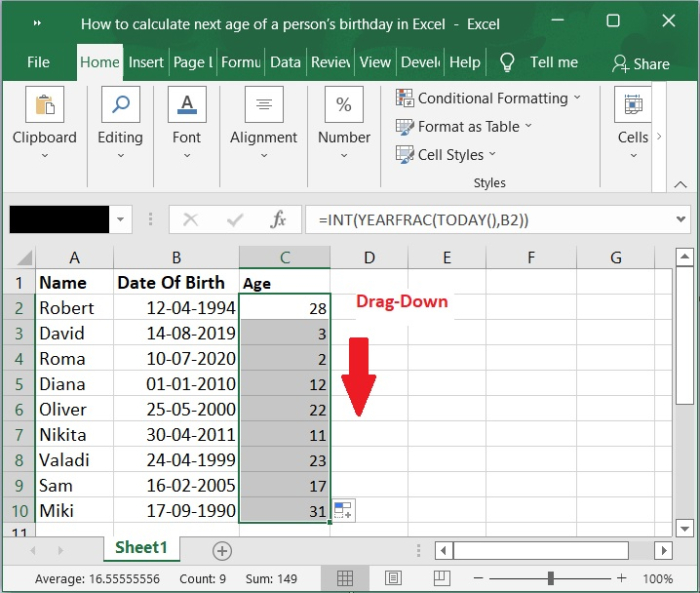This screenshot has height=593, width=700.
Task: Confirm formula entry with checkmark icon
Action: [x=235, y=219]
